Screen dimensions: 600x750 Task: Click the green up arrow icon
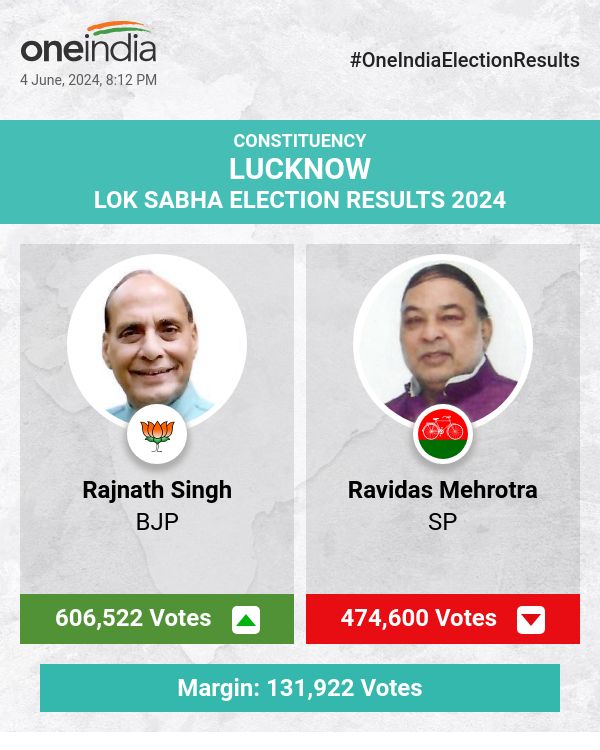[x=246, y=620]
